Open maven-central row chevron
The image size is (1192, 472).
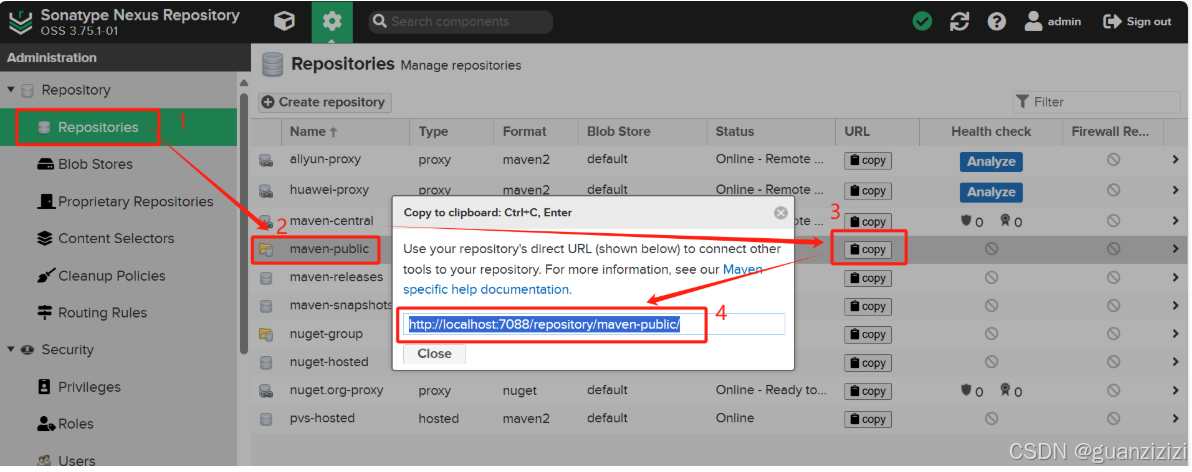[x=1175, y=220]
